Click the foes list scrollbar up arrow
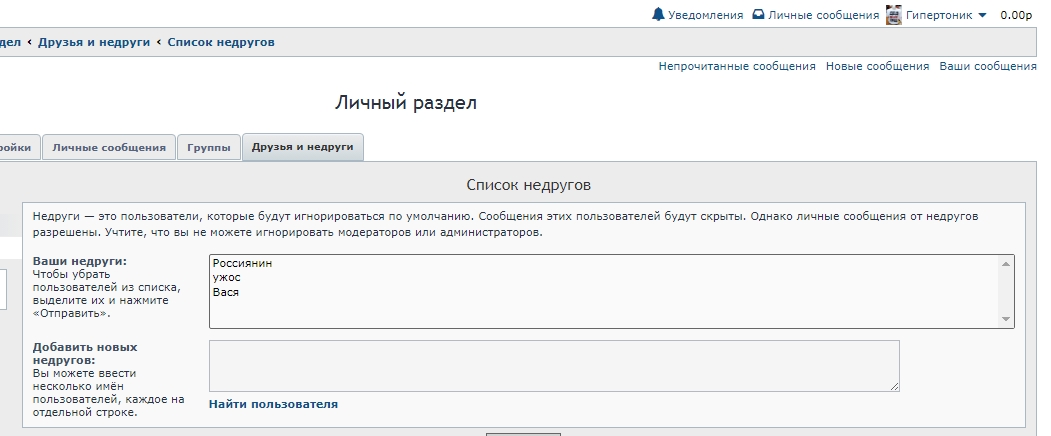The height and width of the screenshot is (436, 1051). tap(1005, 264)
